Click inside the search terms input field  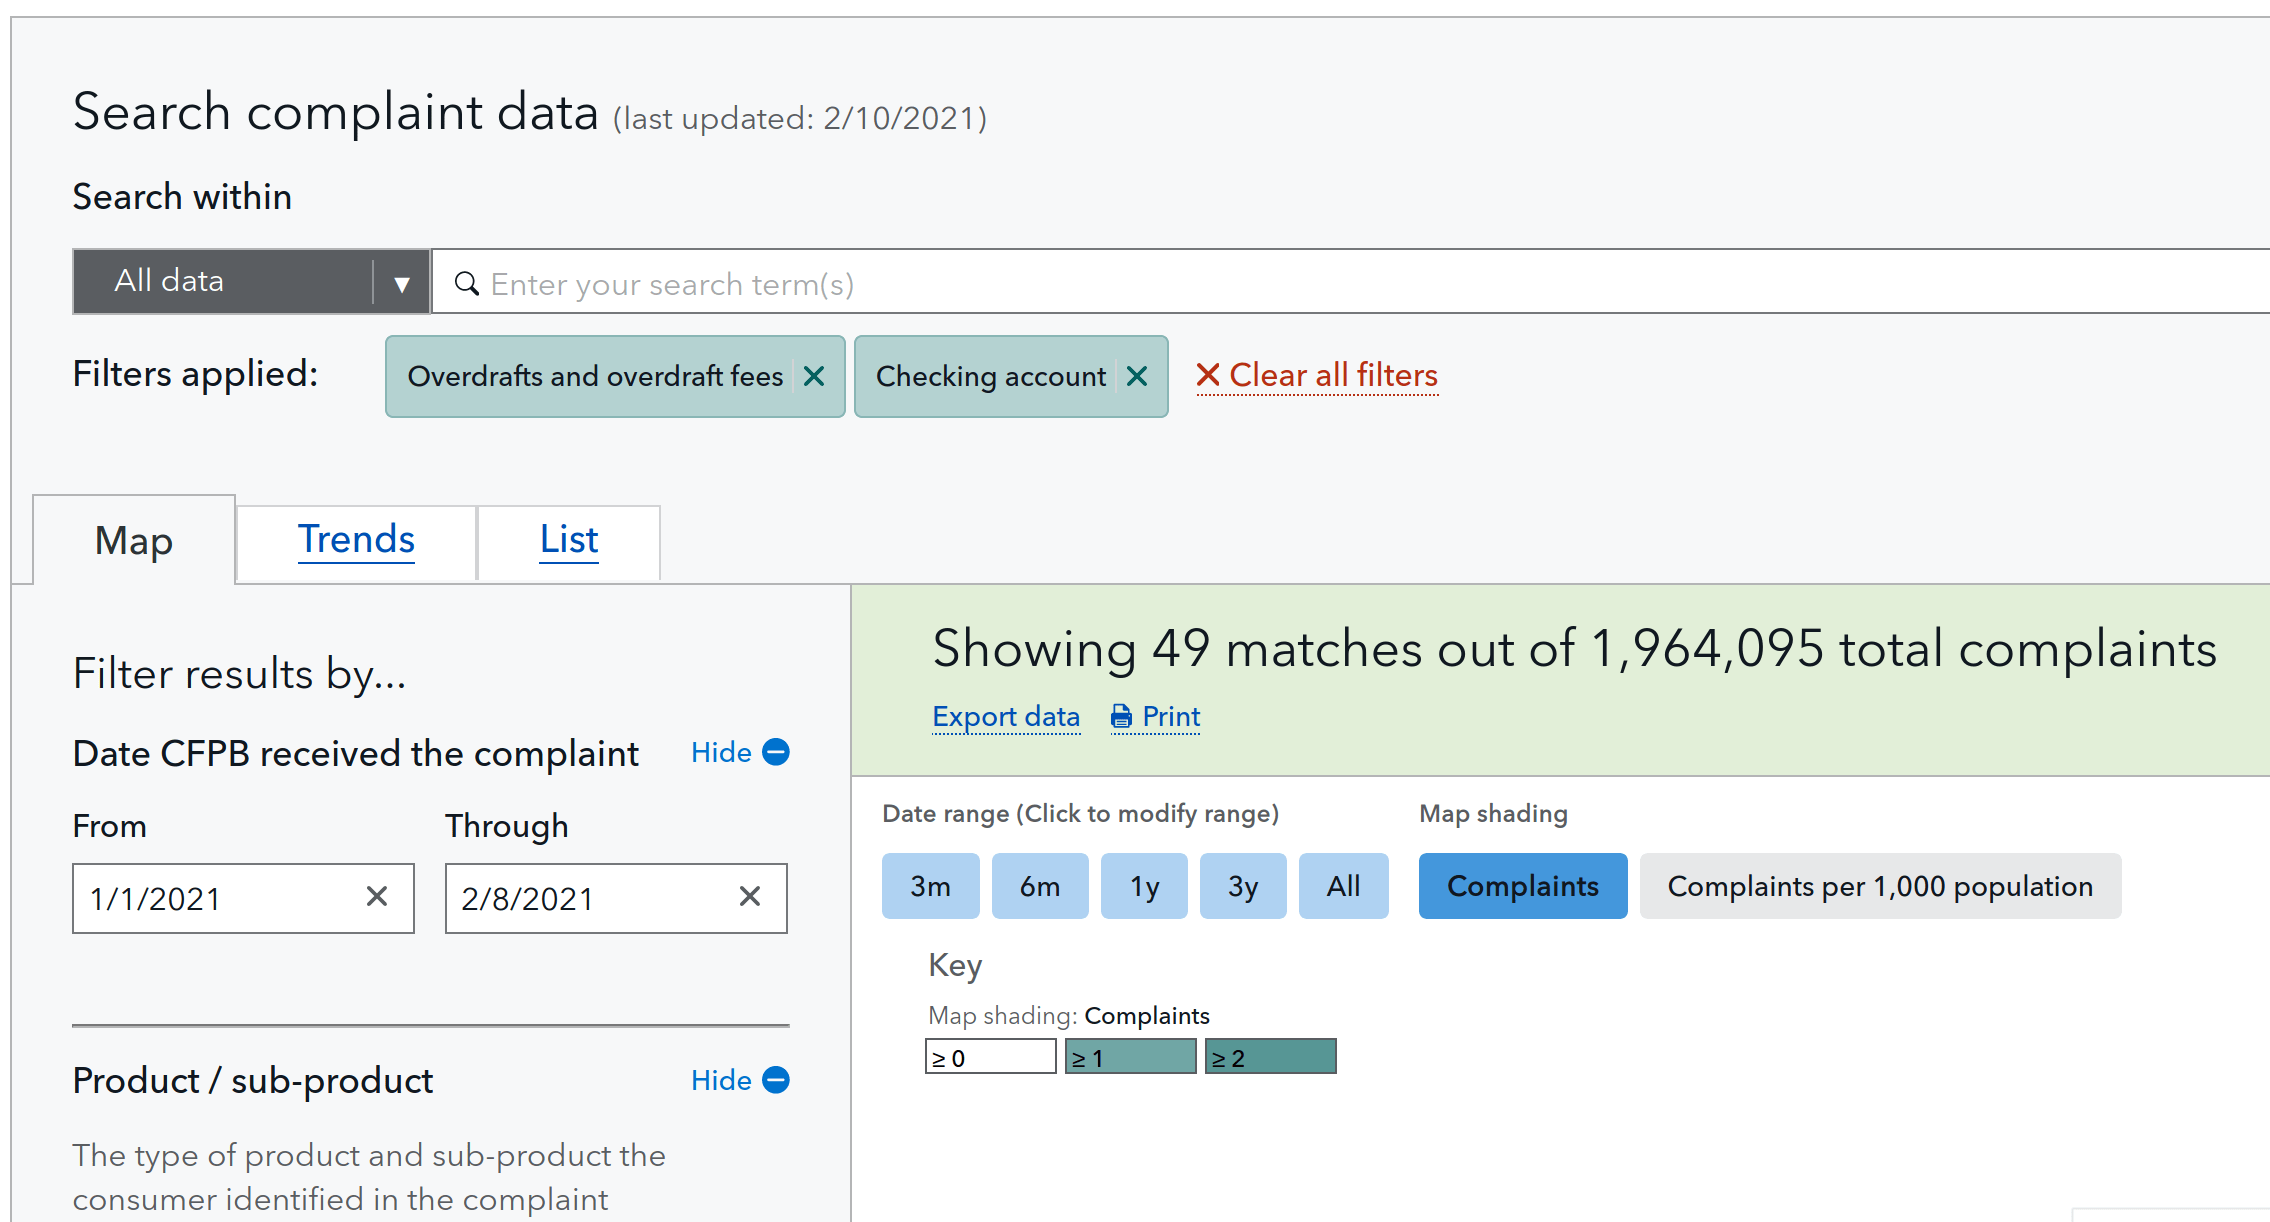pos(900,283)
